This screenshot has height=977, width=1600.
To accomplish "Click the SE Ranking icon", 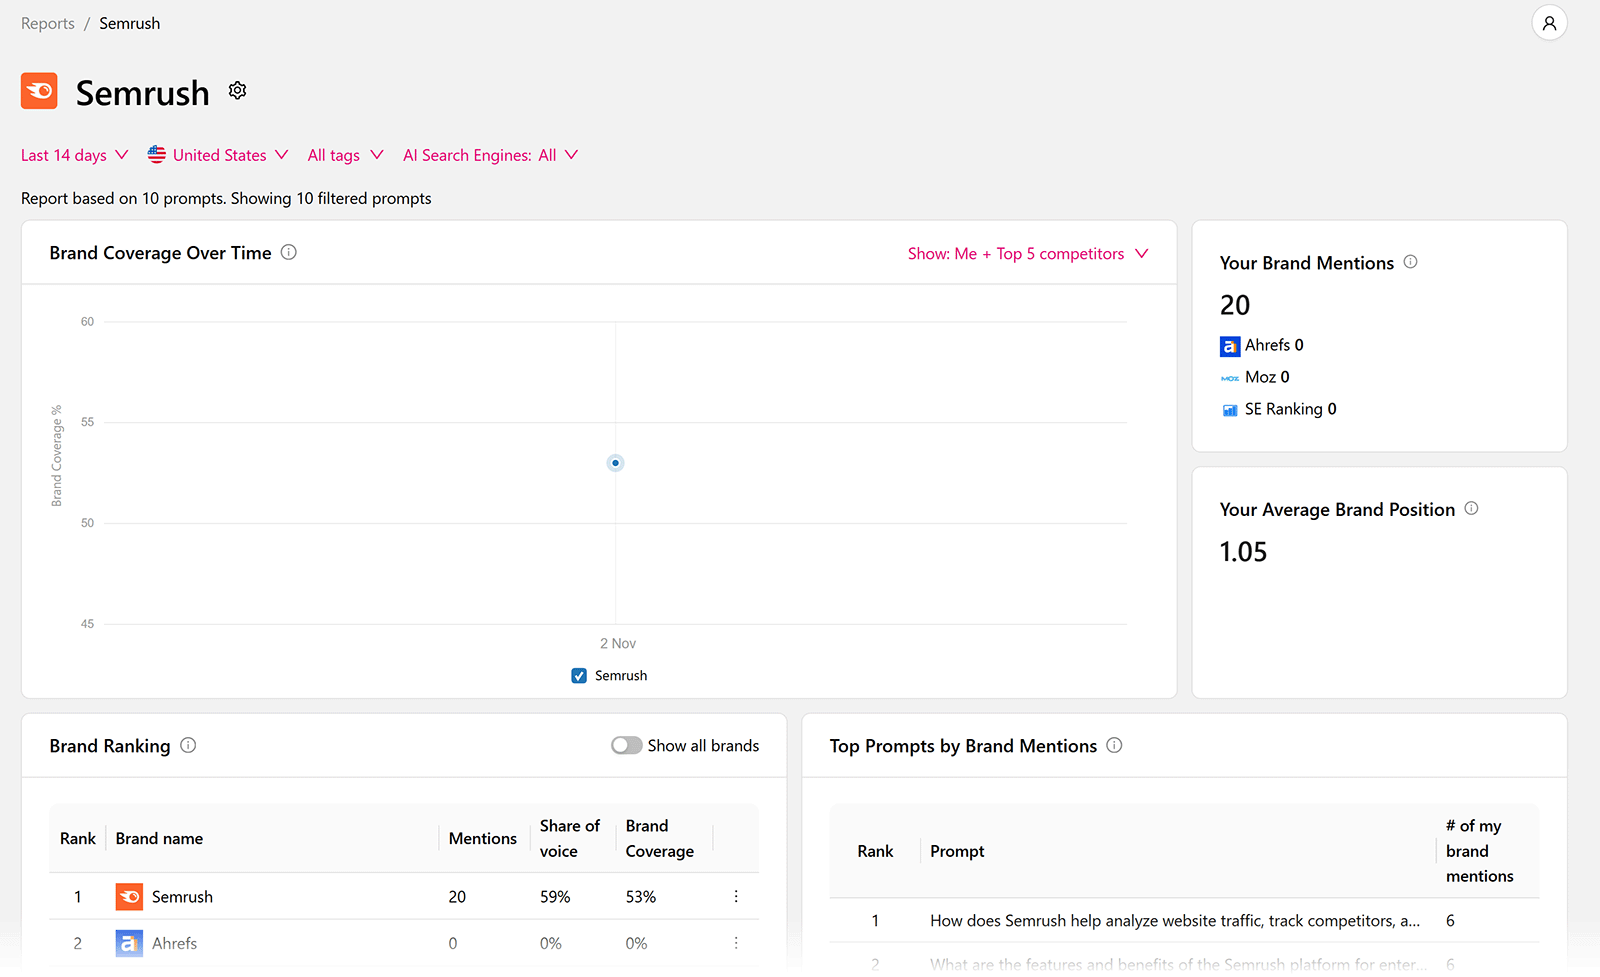I will click(1230, 409).
